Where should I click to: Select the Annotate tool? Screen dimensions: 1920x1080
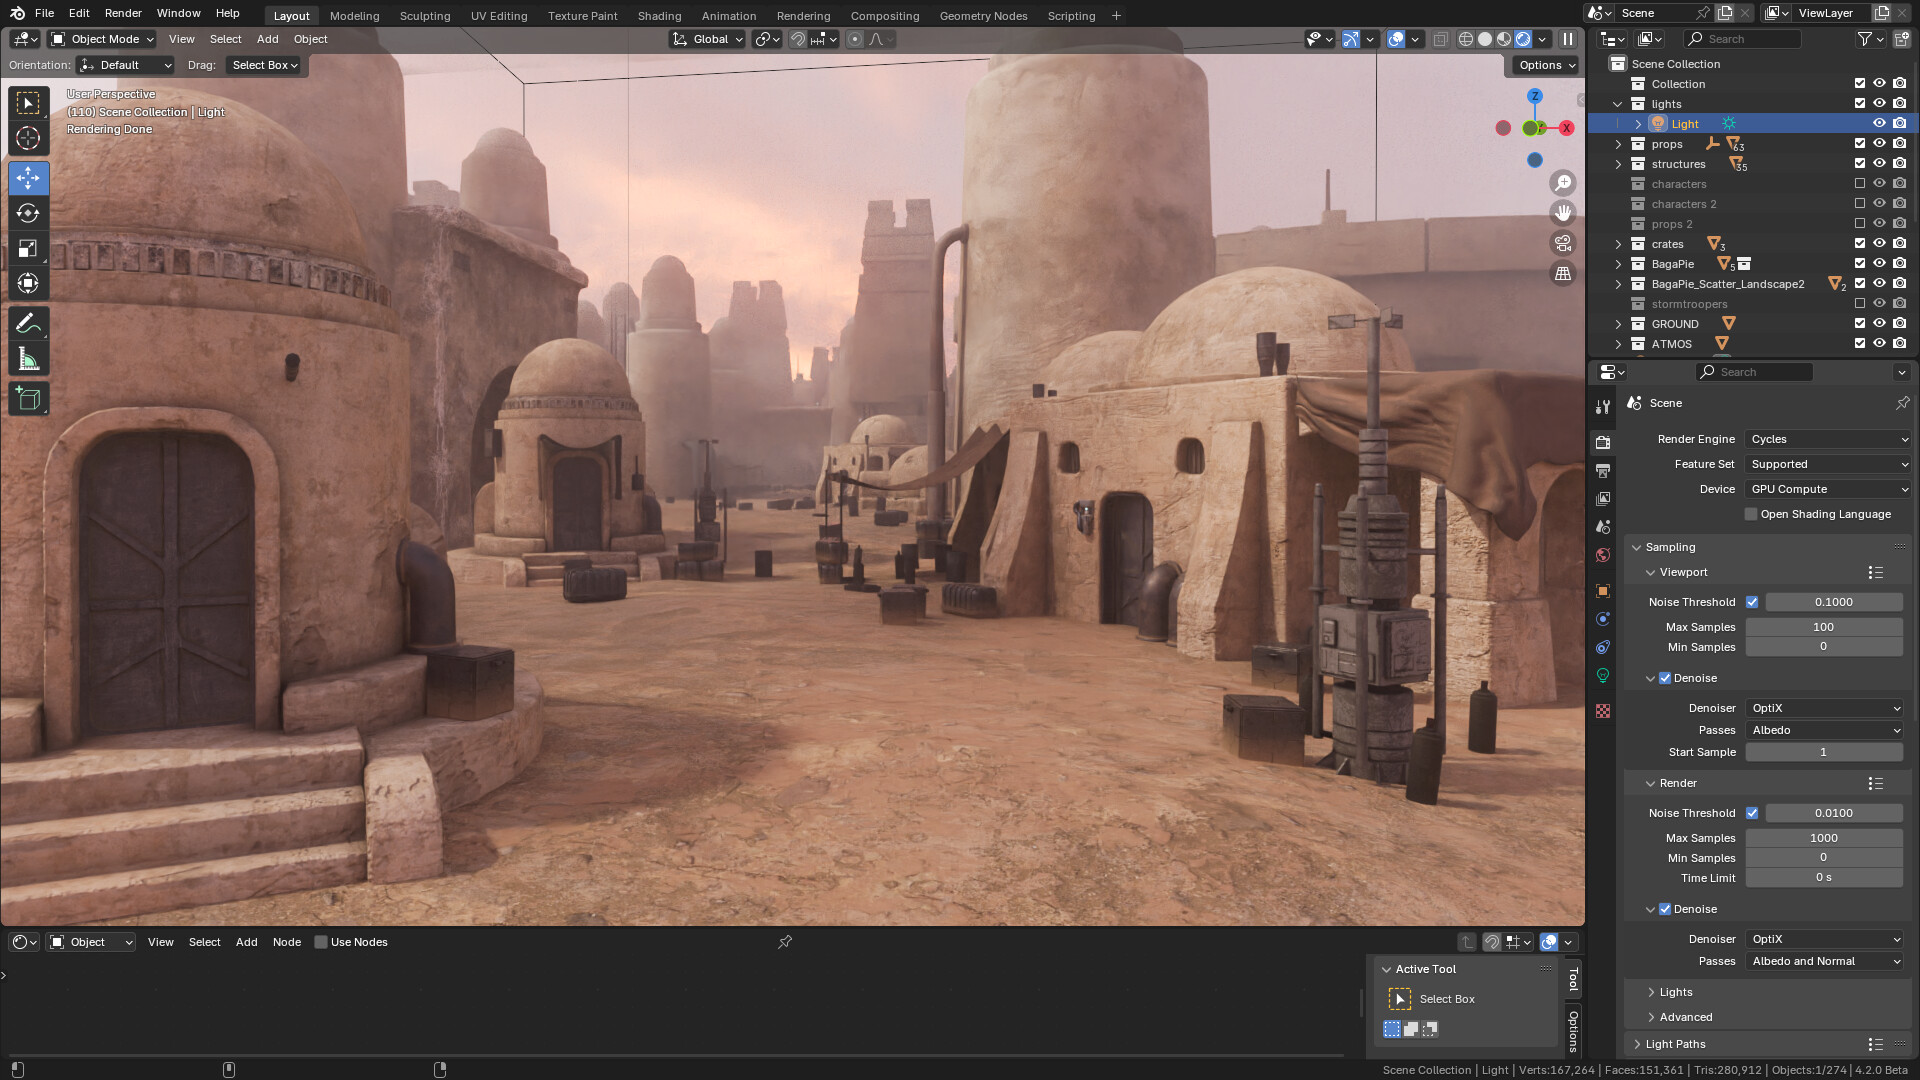point(28,322)
